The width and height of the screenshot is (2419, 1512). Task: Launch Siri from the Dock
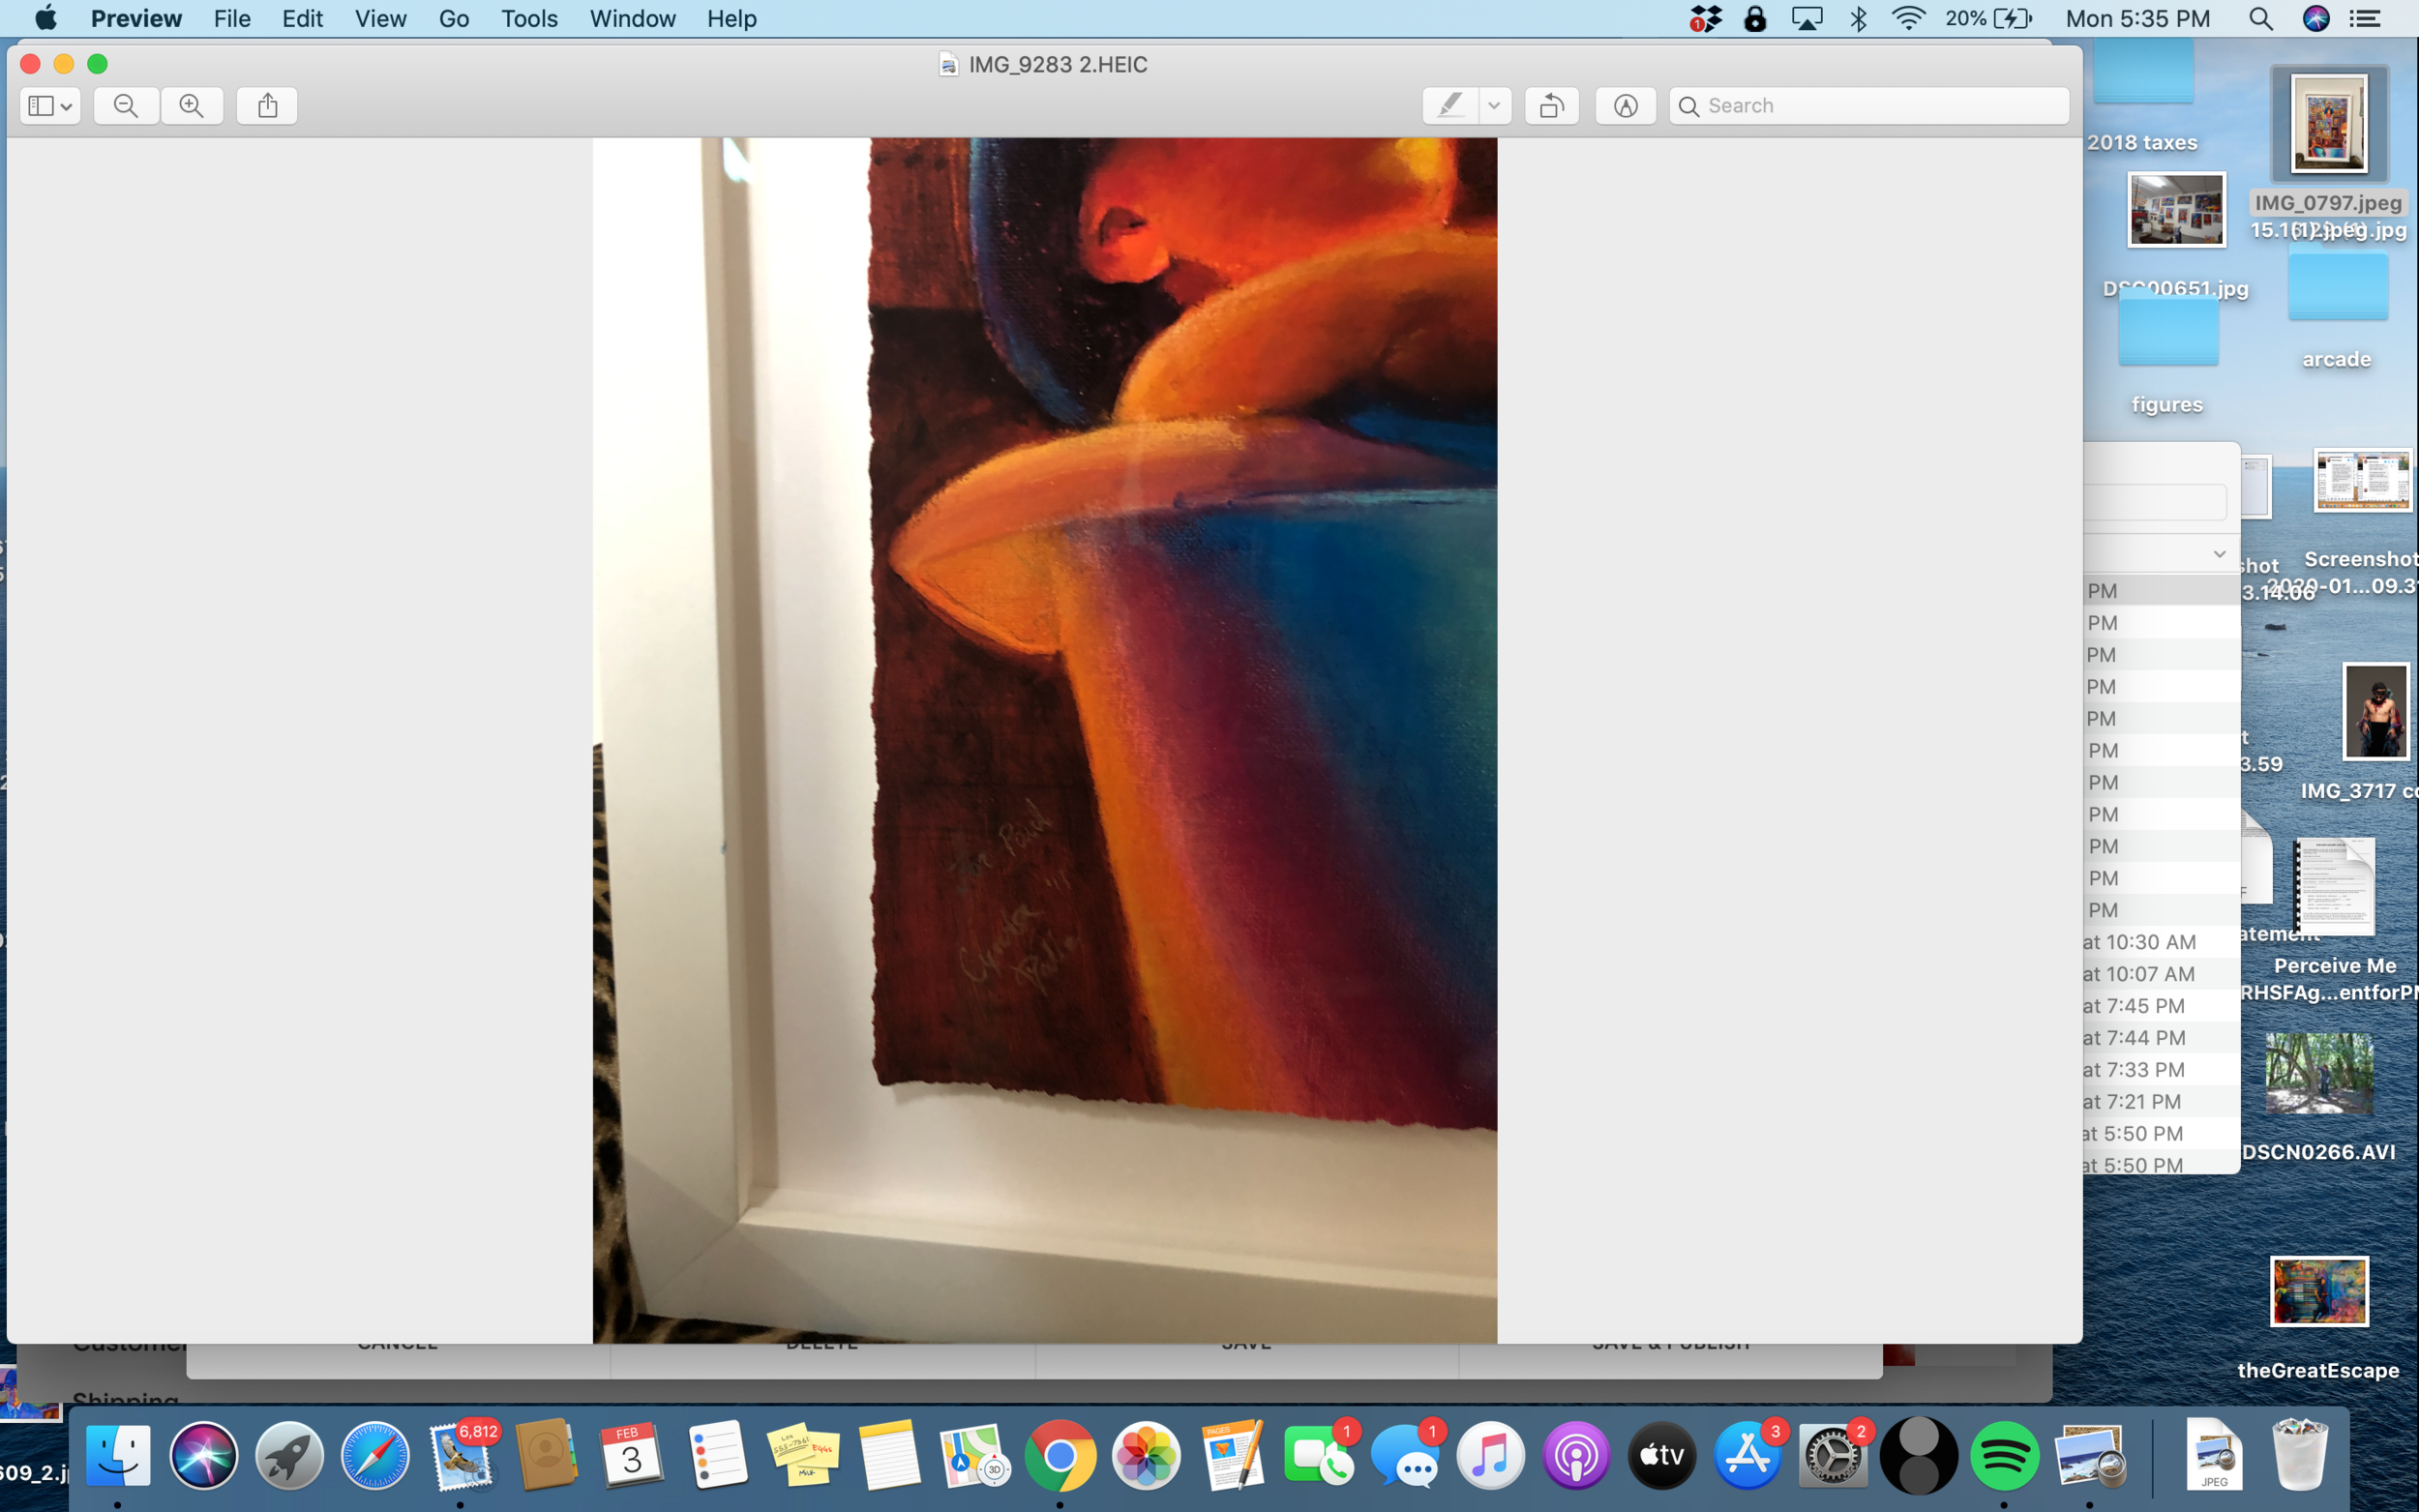(x=204, y=1455)
